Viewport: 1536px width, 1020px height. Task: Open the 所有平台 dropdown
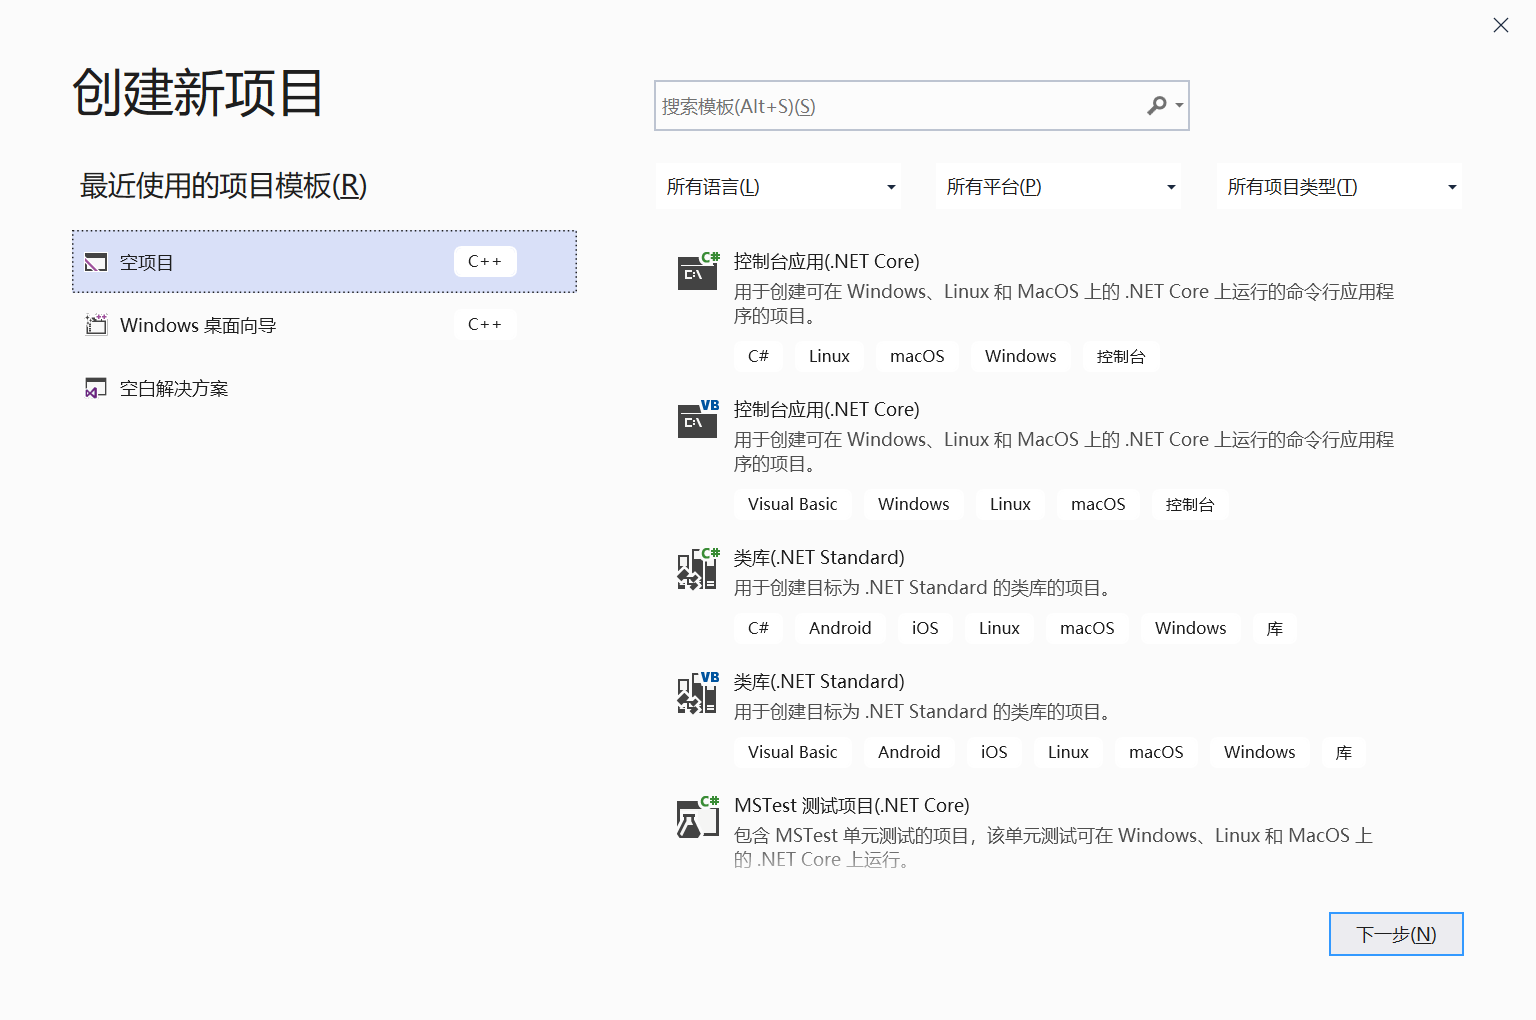coord(1058,186)
